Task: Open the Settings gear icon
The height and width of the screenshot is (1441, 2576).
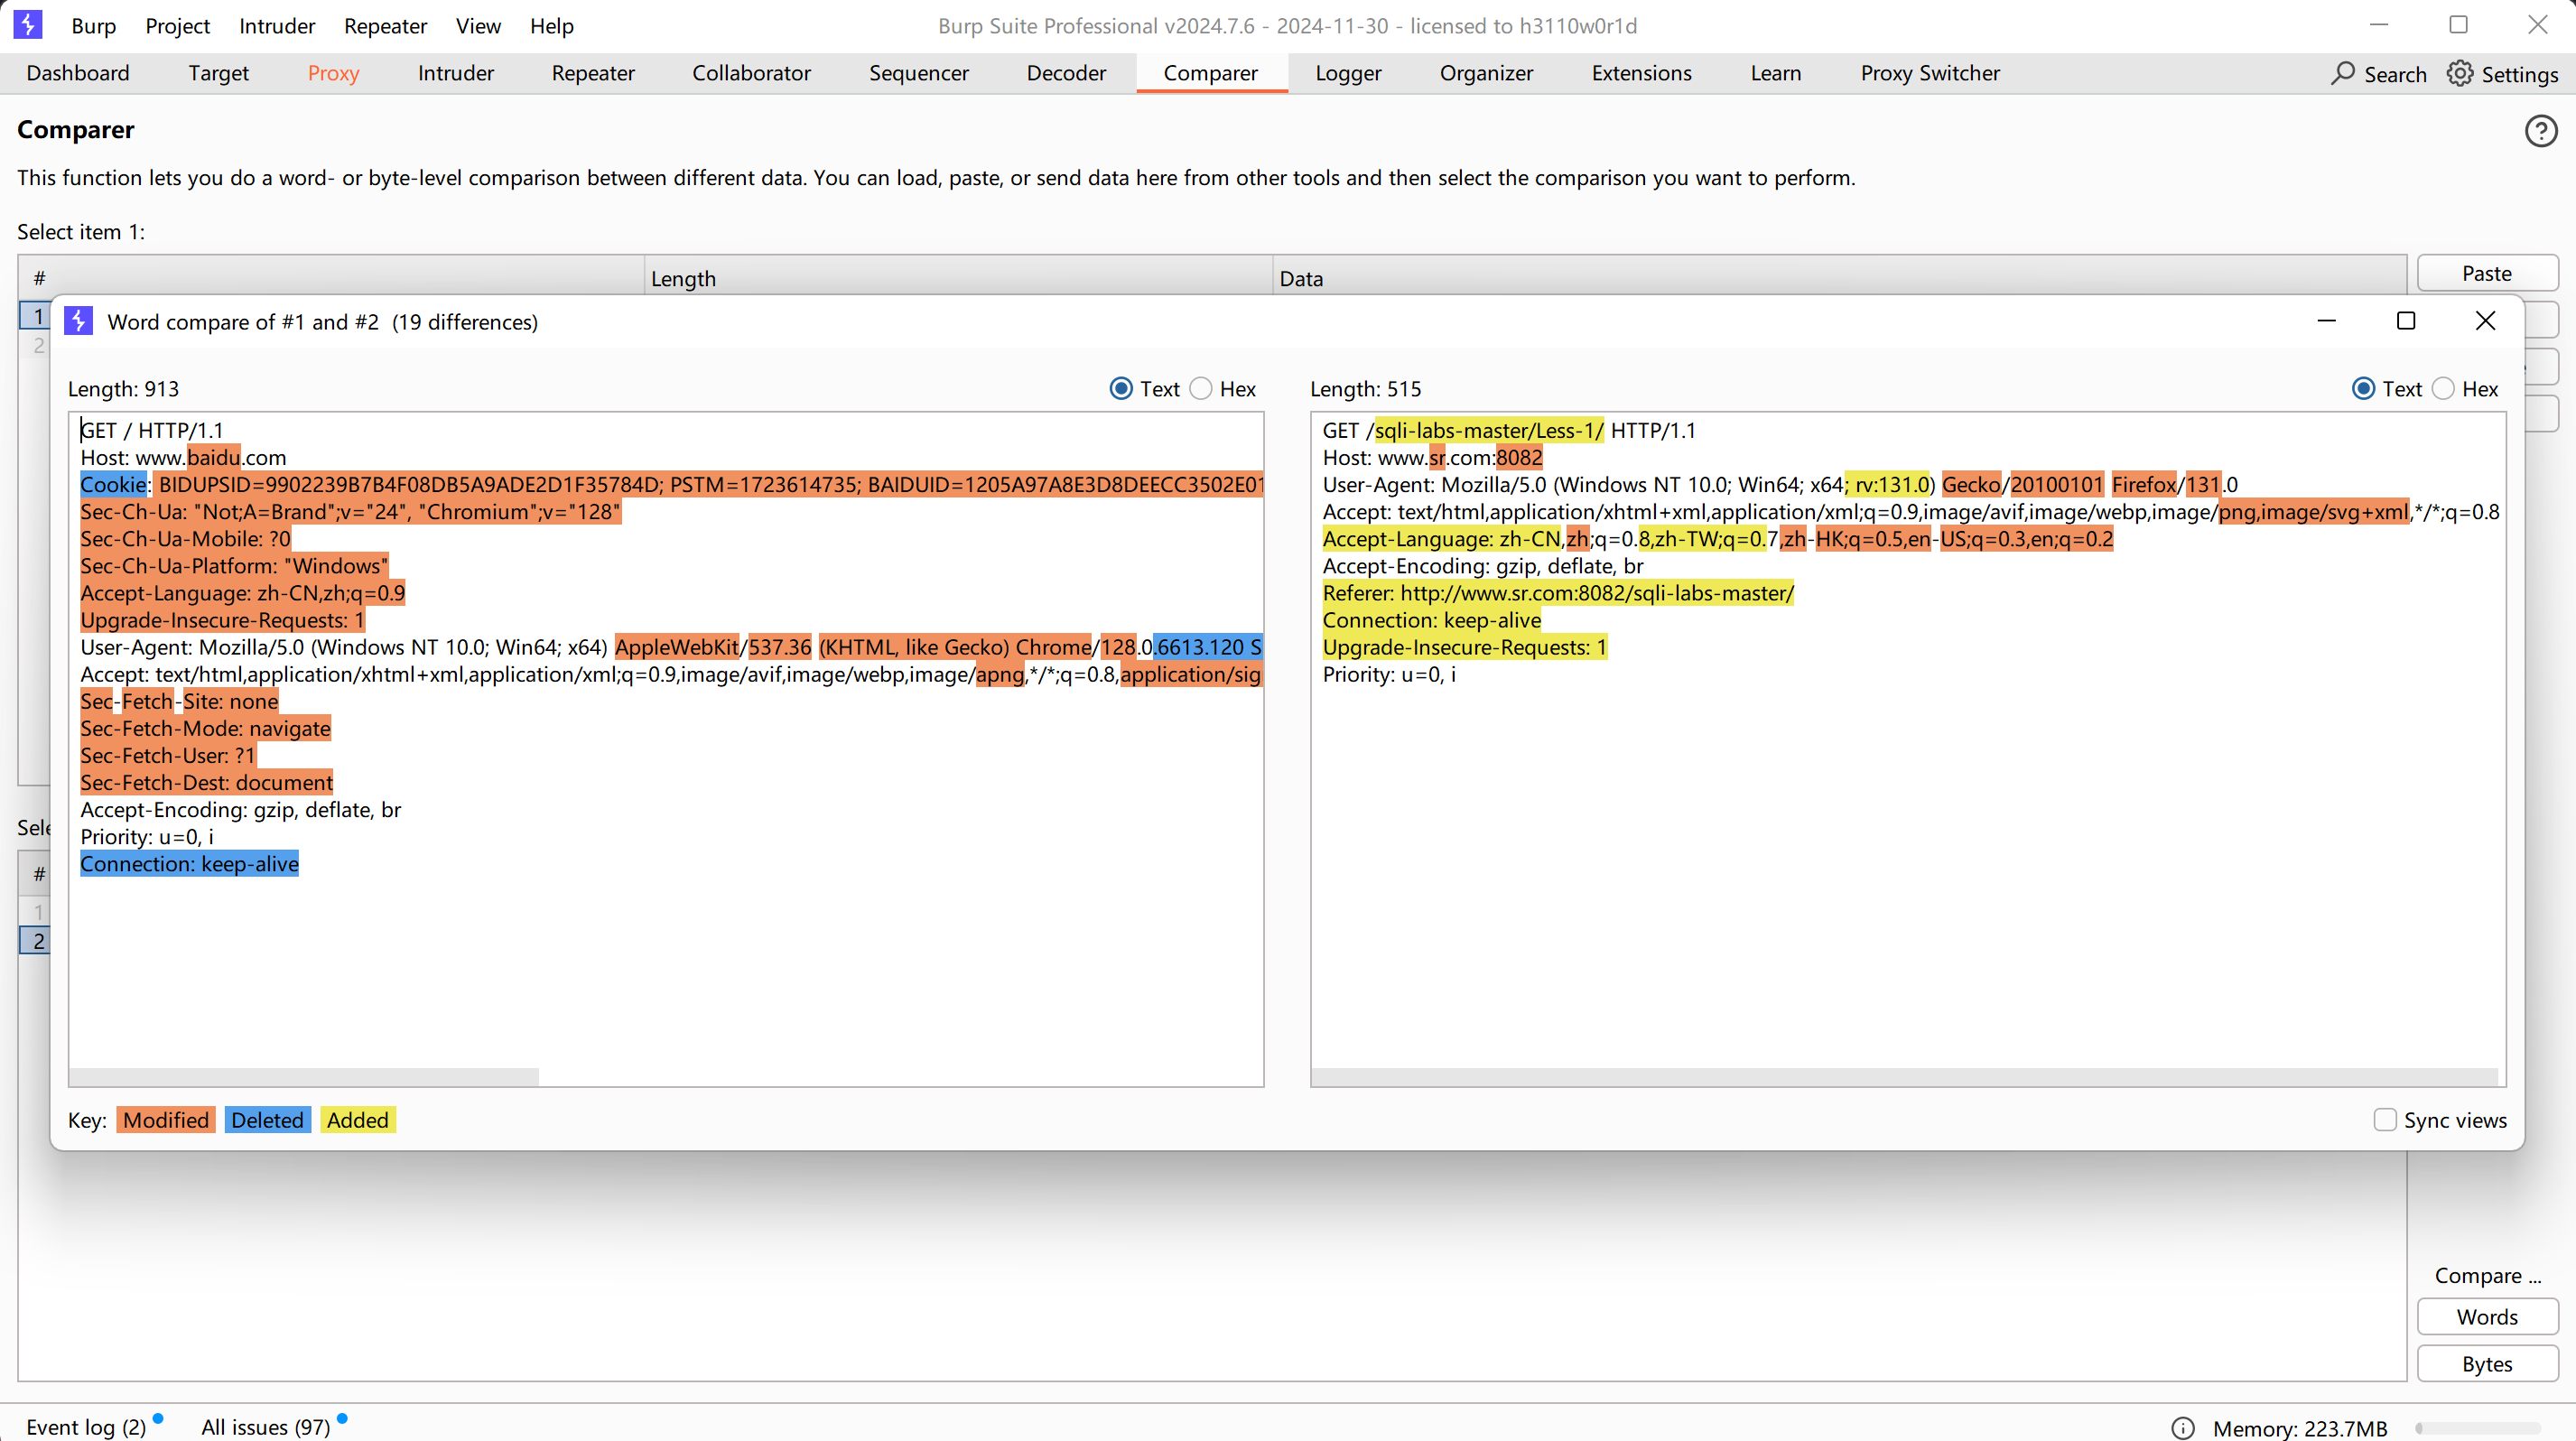Action: (2460, 74)
